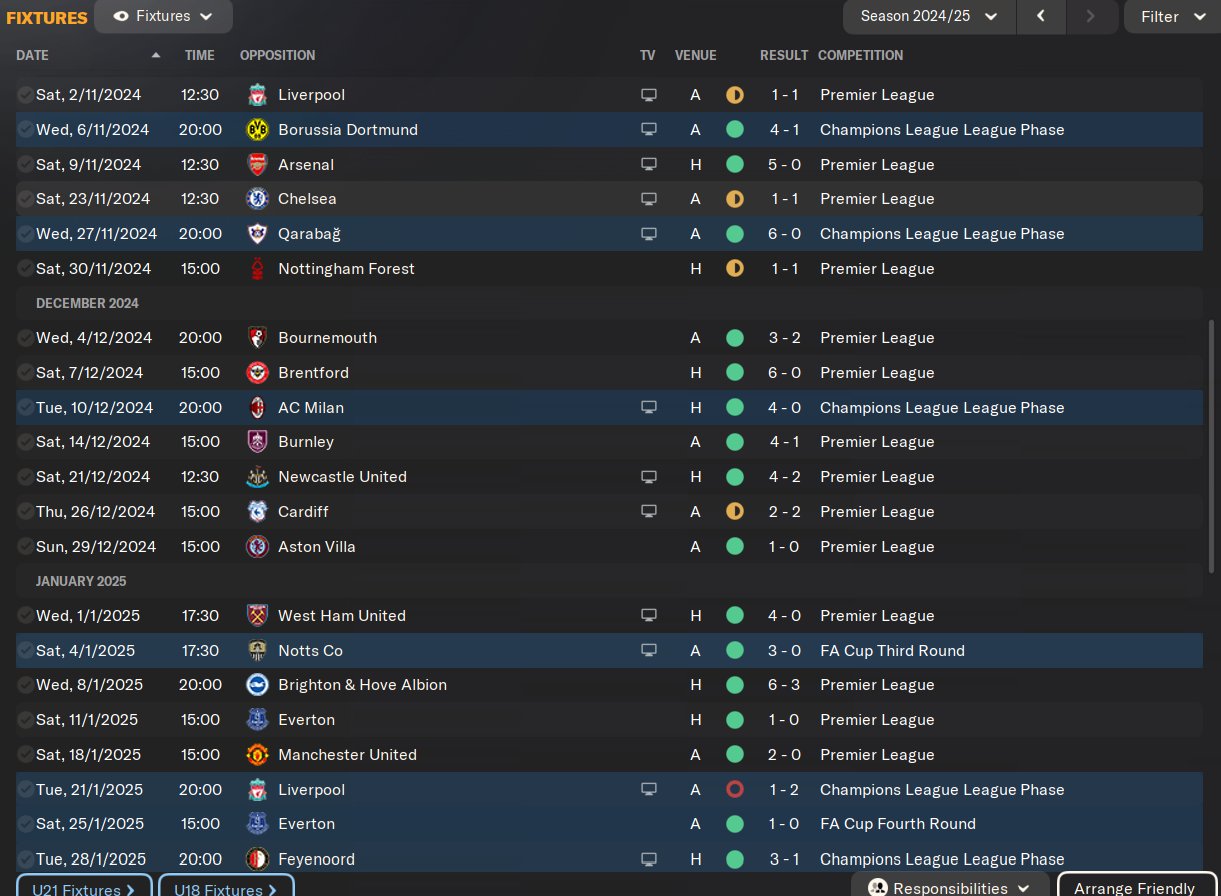Toggle the checkmark for the Qarabağ fixture
The image size is (1221, 896).
click(25, 234)
